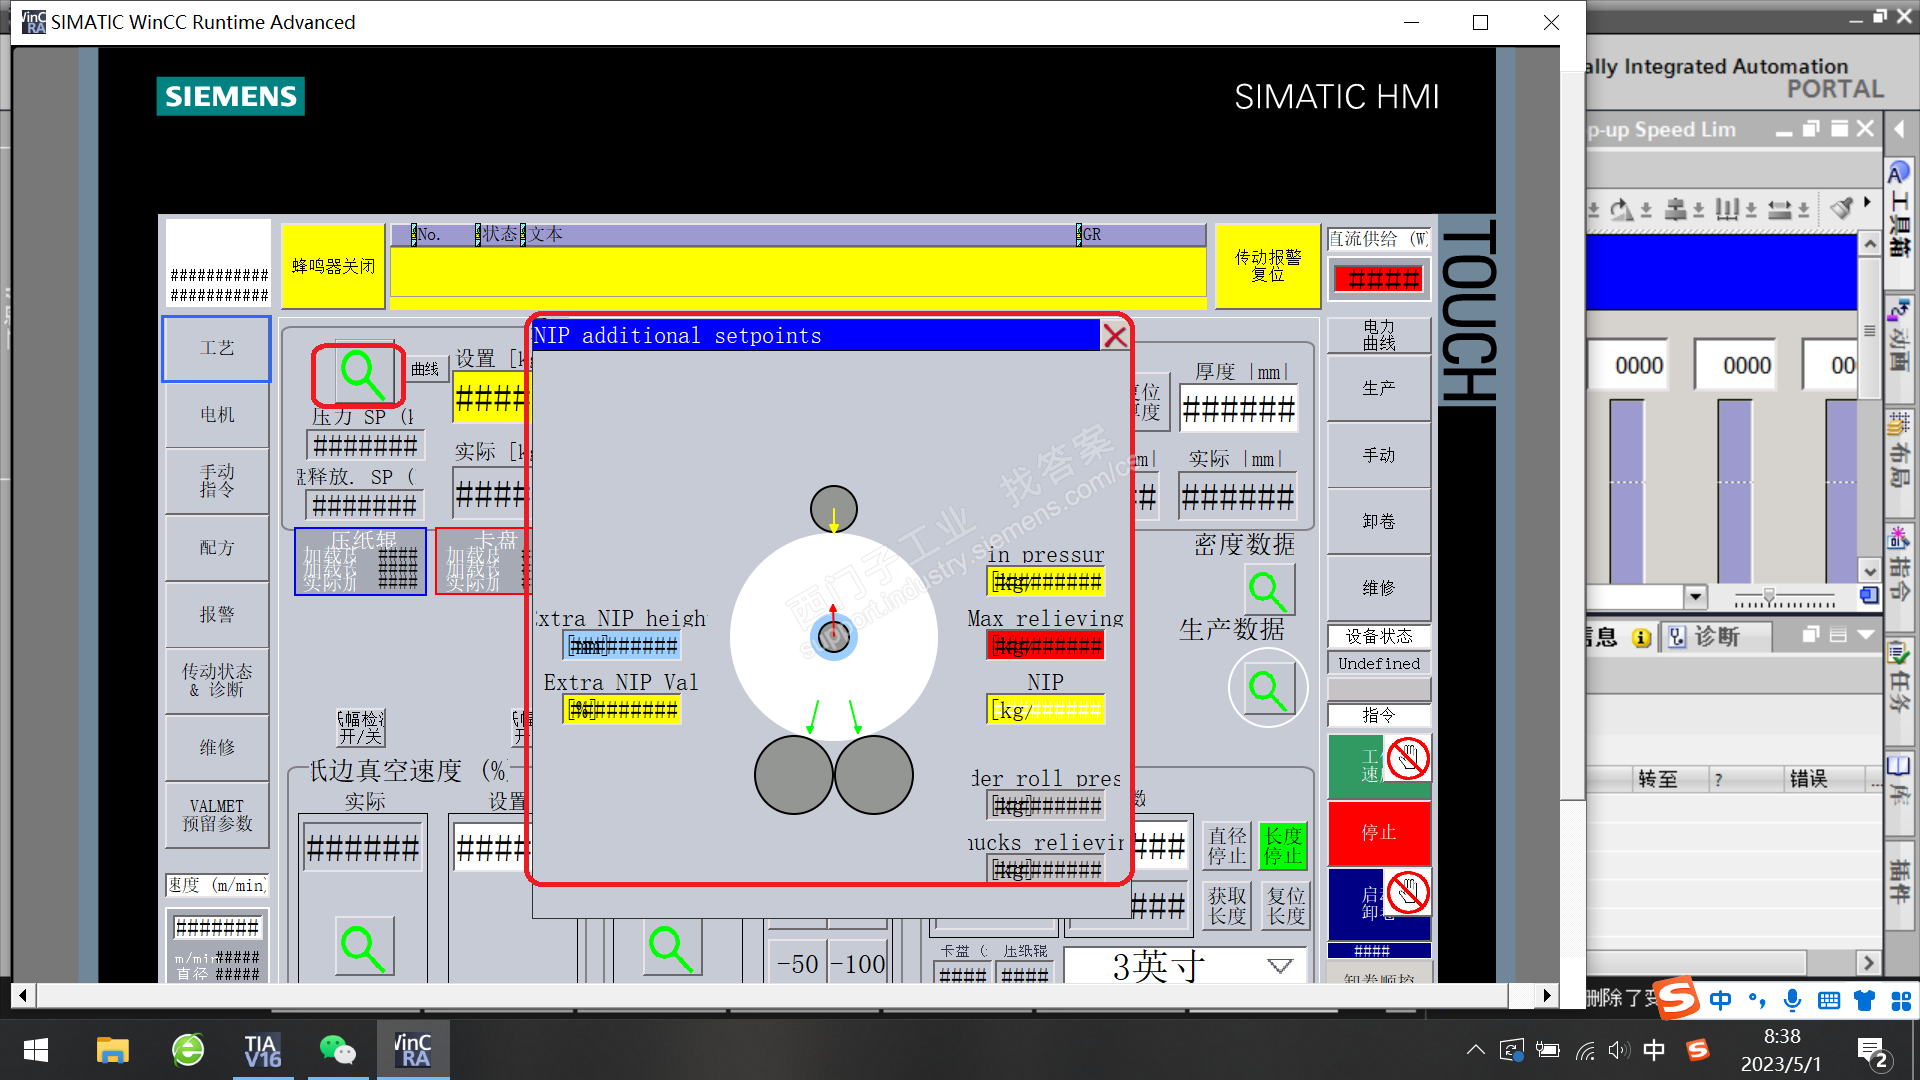Screen dimensions: 1920x1080
Task: Open the zoom level dropdown in TIA editor
Action: tap(1694, 597)
